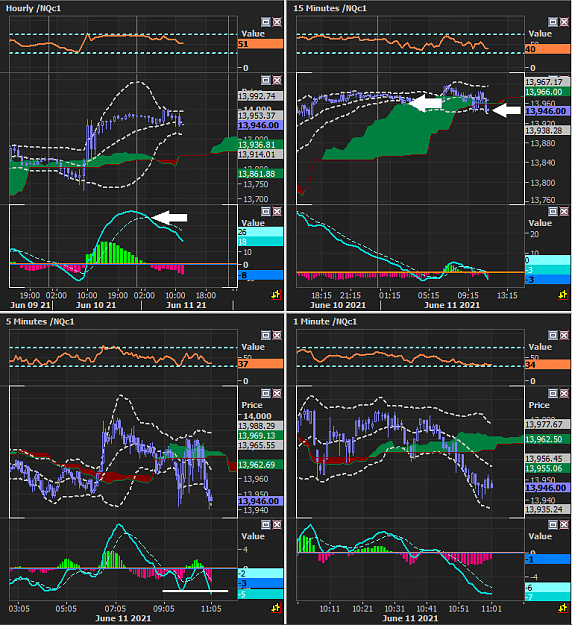Maximize the RSI pane in Hourly chart

(x=266, y=22)
